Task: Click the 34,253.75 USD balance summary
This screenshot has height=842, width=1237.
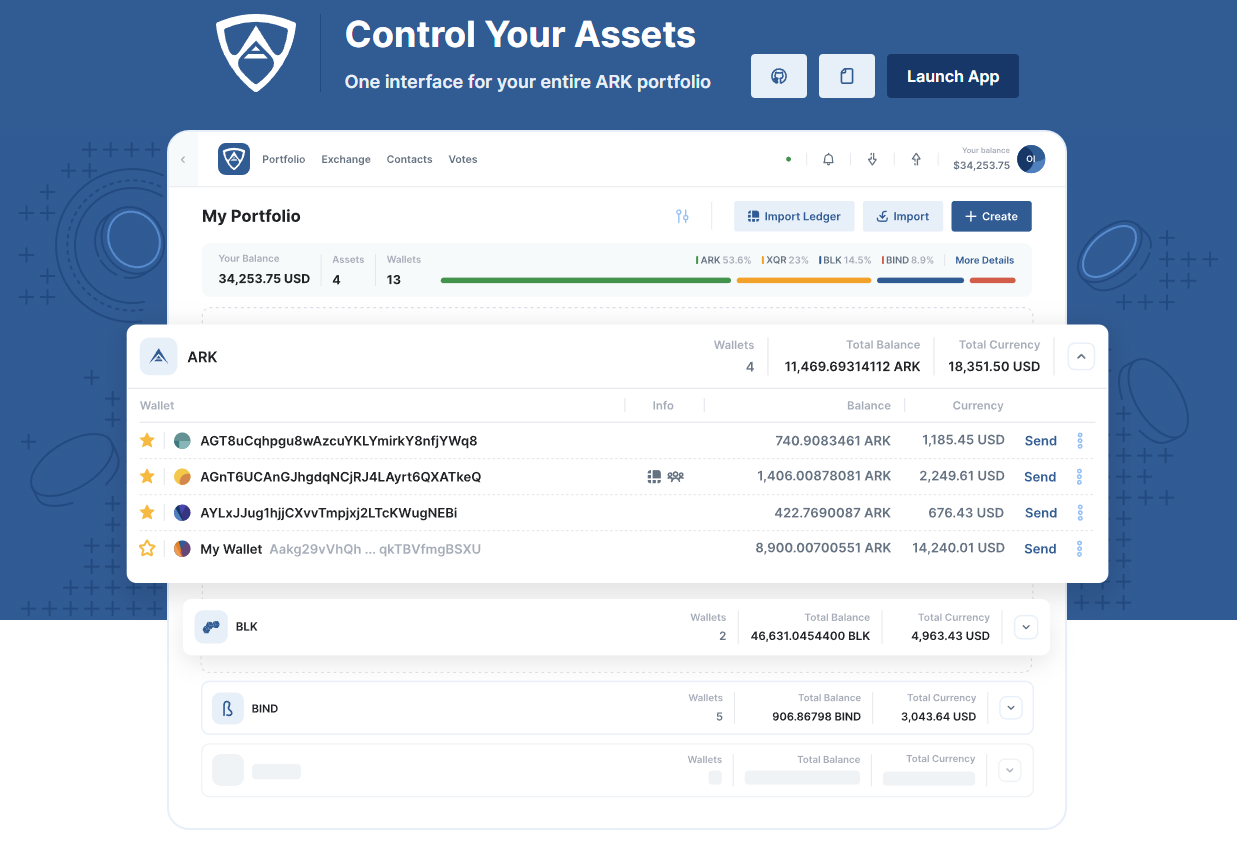Action: [x=264, y=279]
